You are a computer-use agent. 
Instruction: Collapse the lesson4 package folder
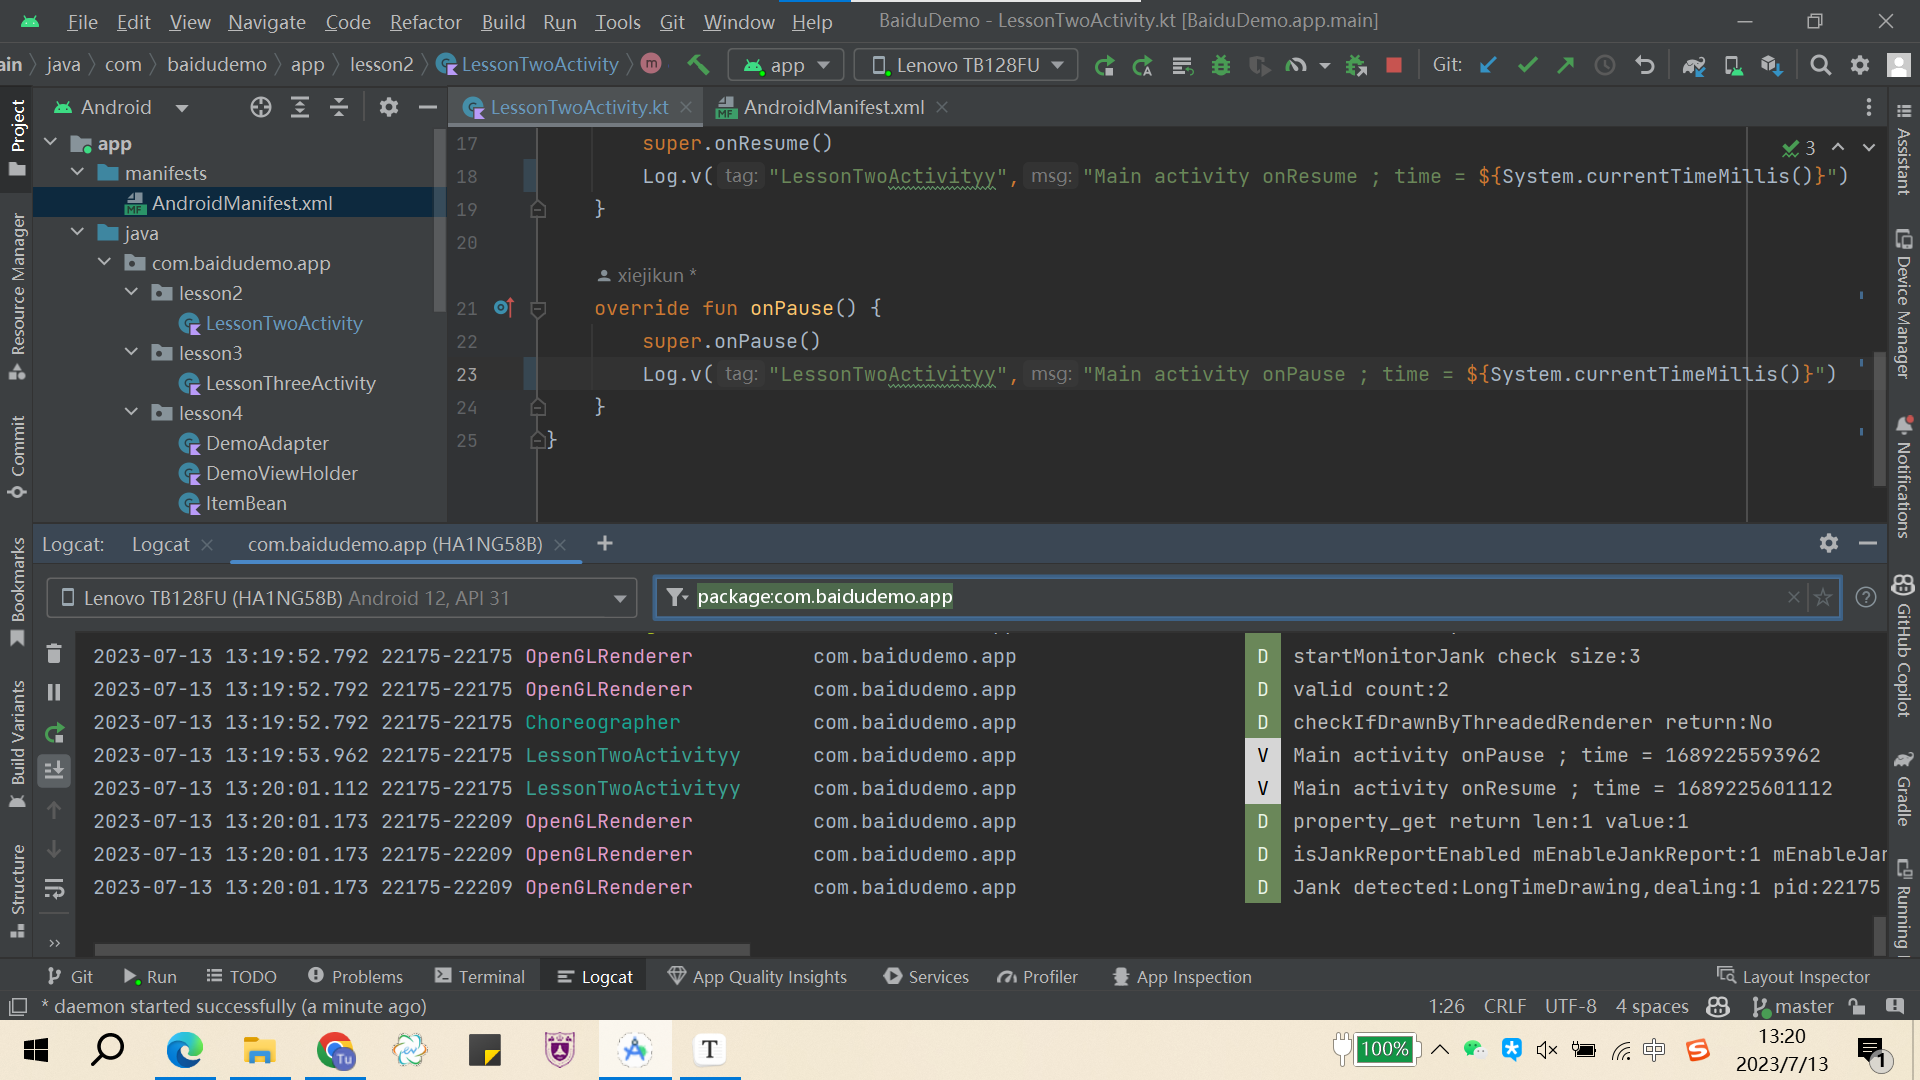131,413
